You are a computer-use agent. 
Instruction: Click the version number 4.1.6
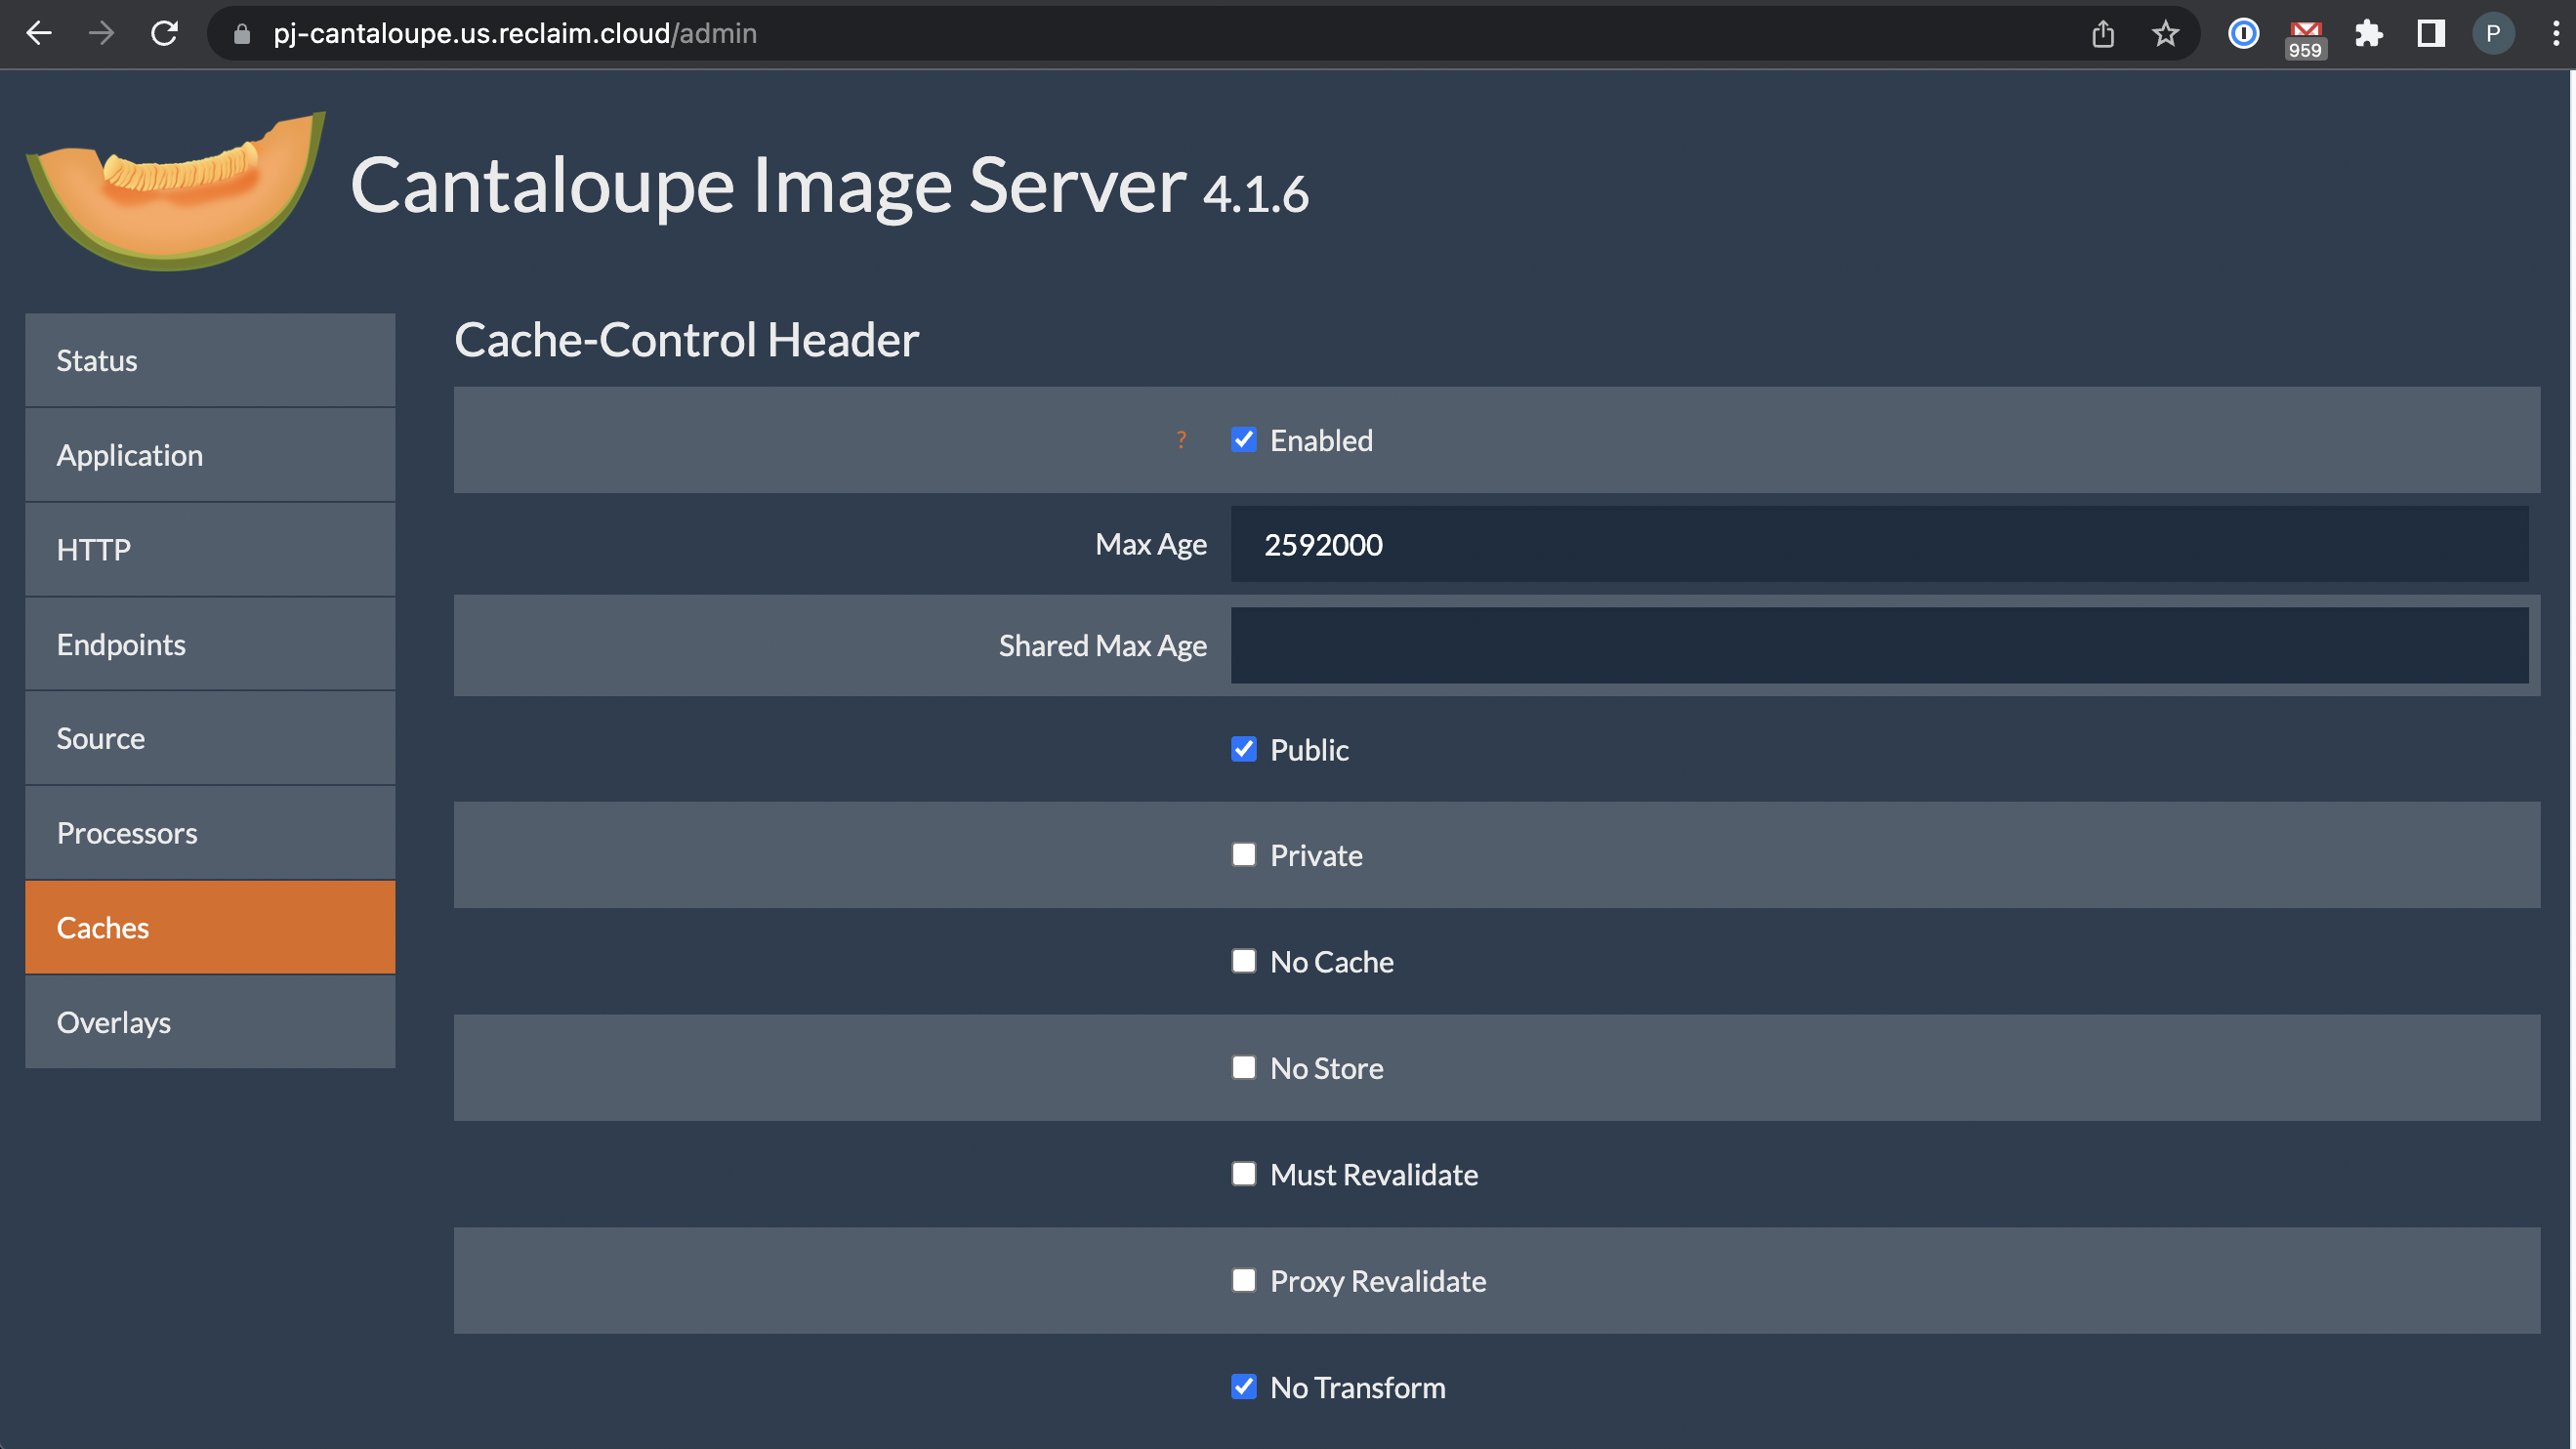(1255, 194)
